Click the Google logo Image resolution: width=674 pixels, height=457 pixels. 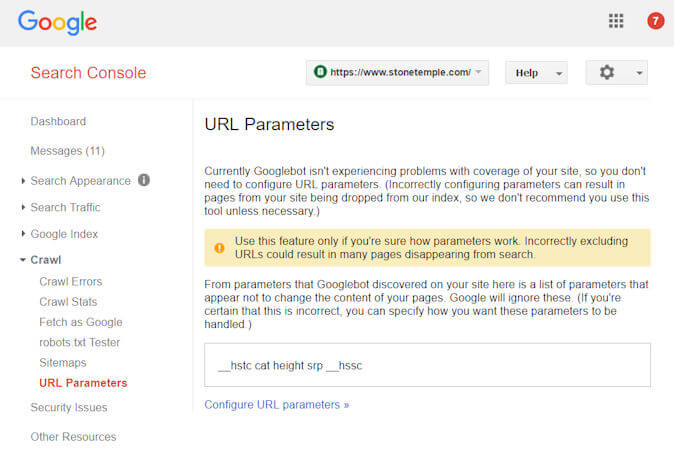tap(58, 22)
